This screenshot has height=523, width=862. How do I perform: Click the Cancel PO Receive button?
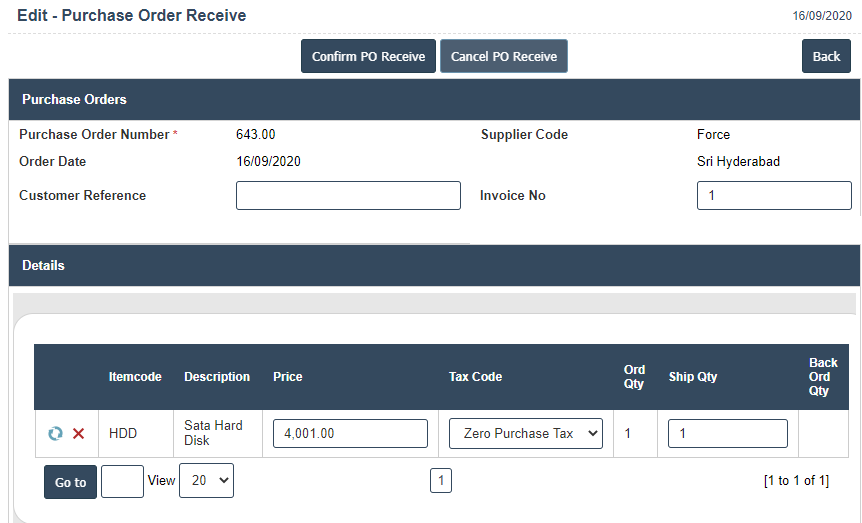click(x=504, y=57)
